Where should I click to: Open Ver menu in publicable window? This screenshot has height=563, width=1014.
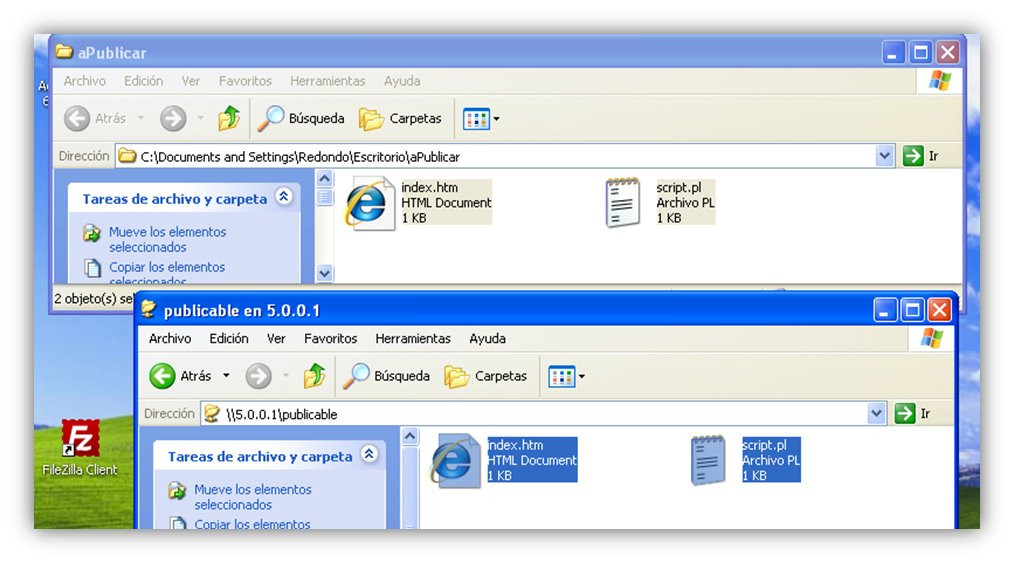pyautogui.click(x=276, y=338)
